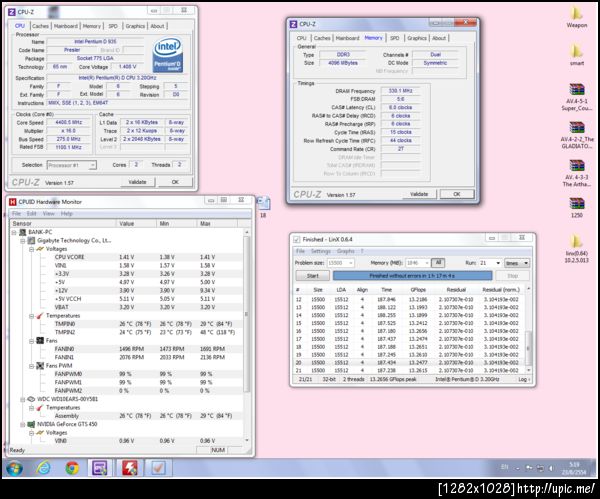Collapse the Gigabyte Technology node
Screen dimensions: 600x499
(23, 241)
